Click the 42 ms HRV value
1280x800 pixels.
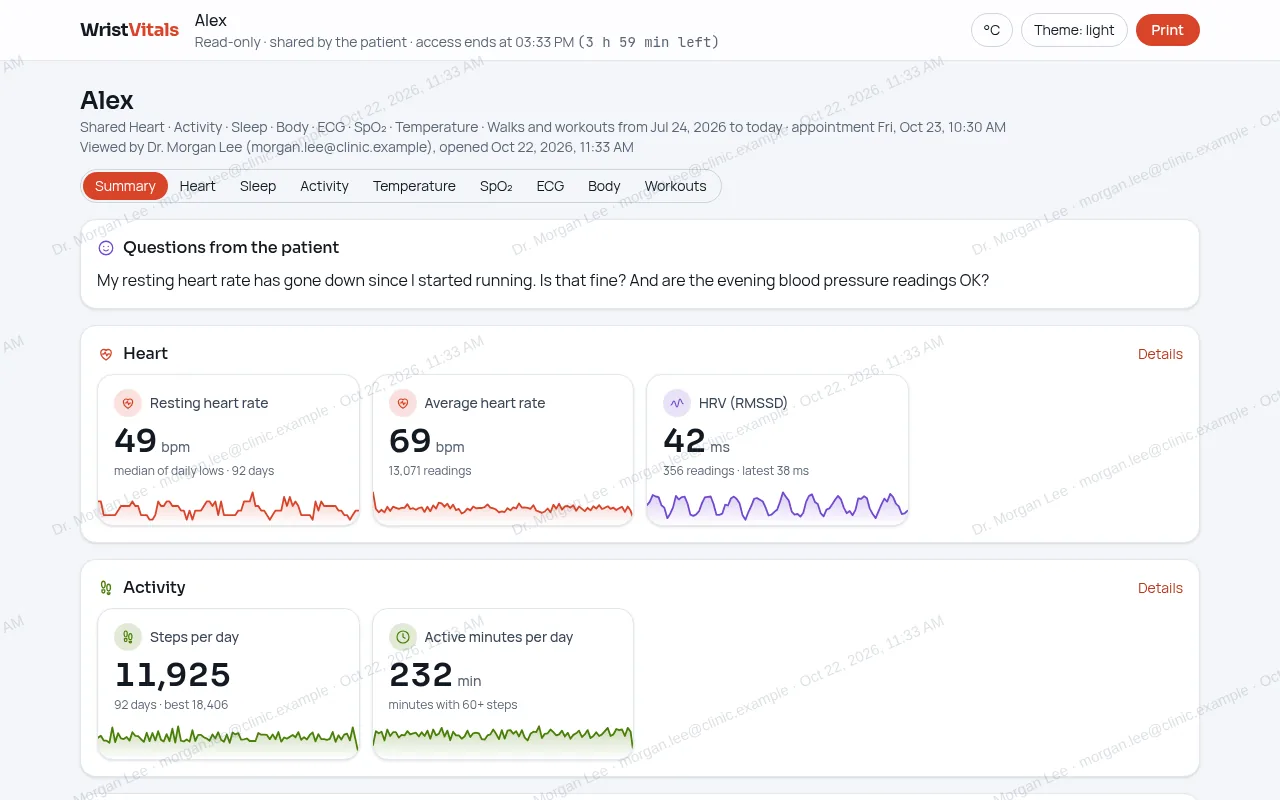click(x=697, y=441)
